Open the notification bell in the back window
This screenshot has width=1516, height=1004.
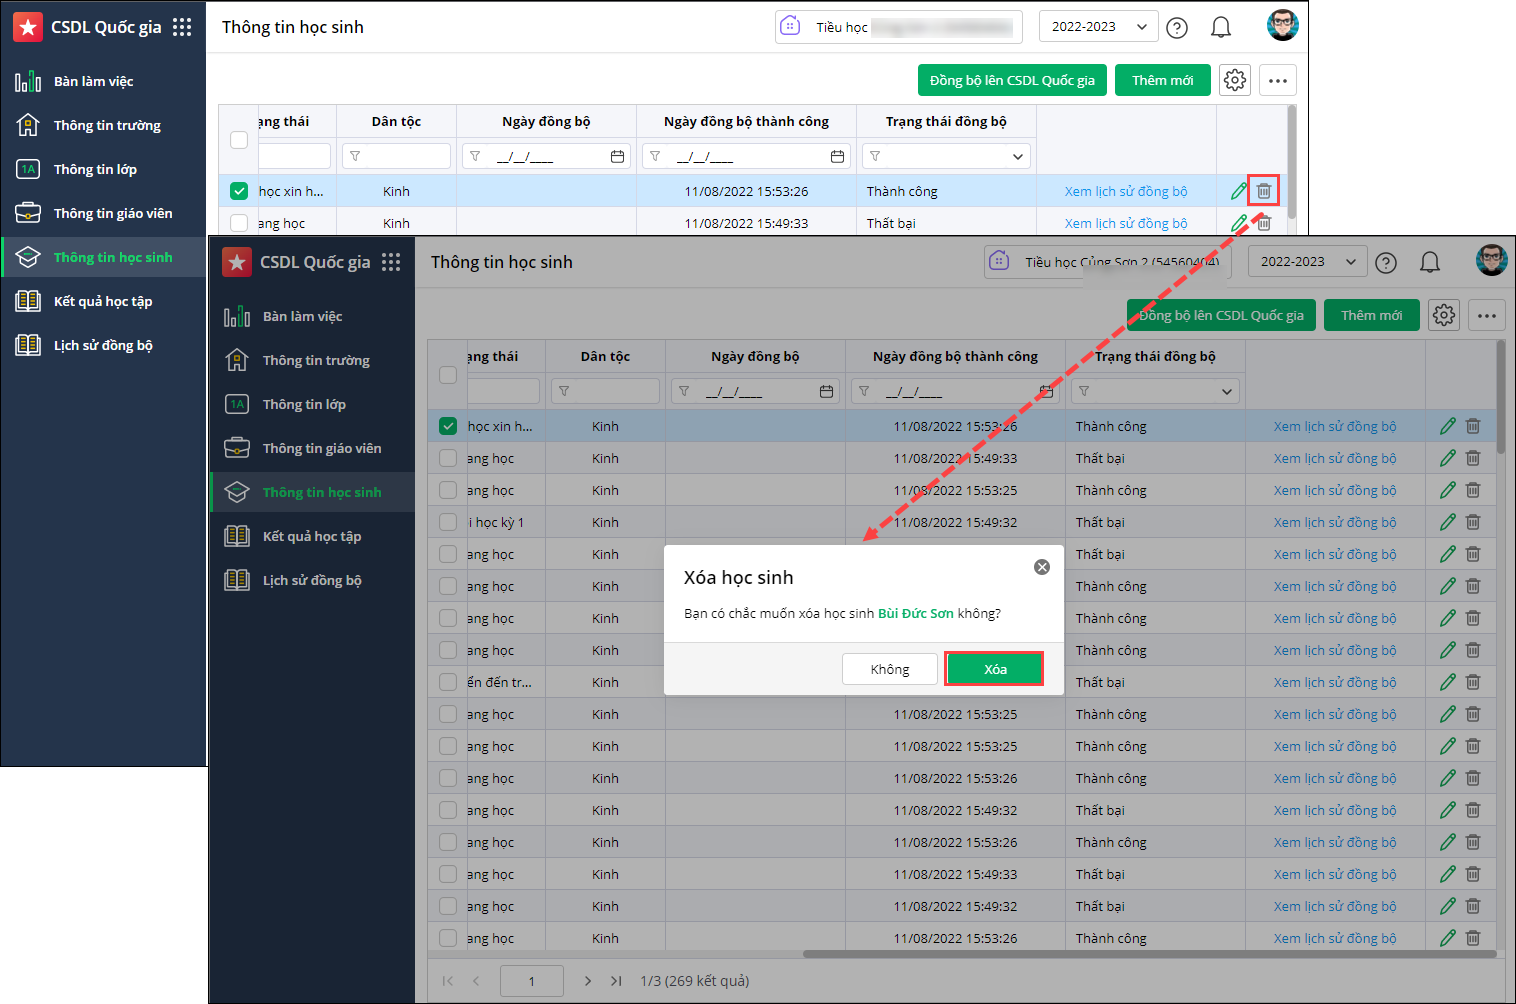[x=1221, y=28]
